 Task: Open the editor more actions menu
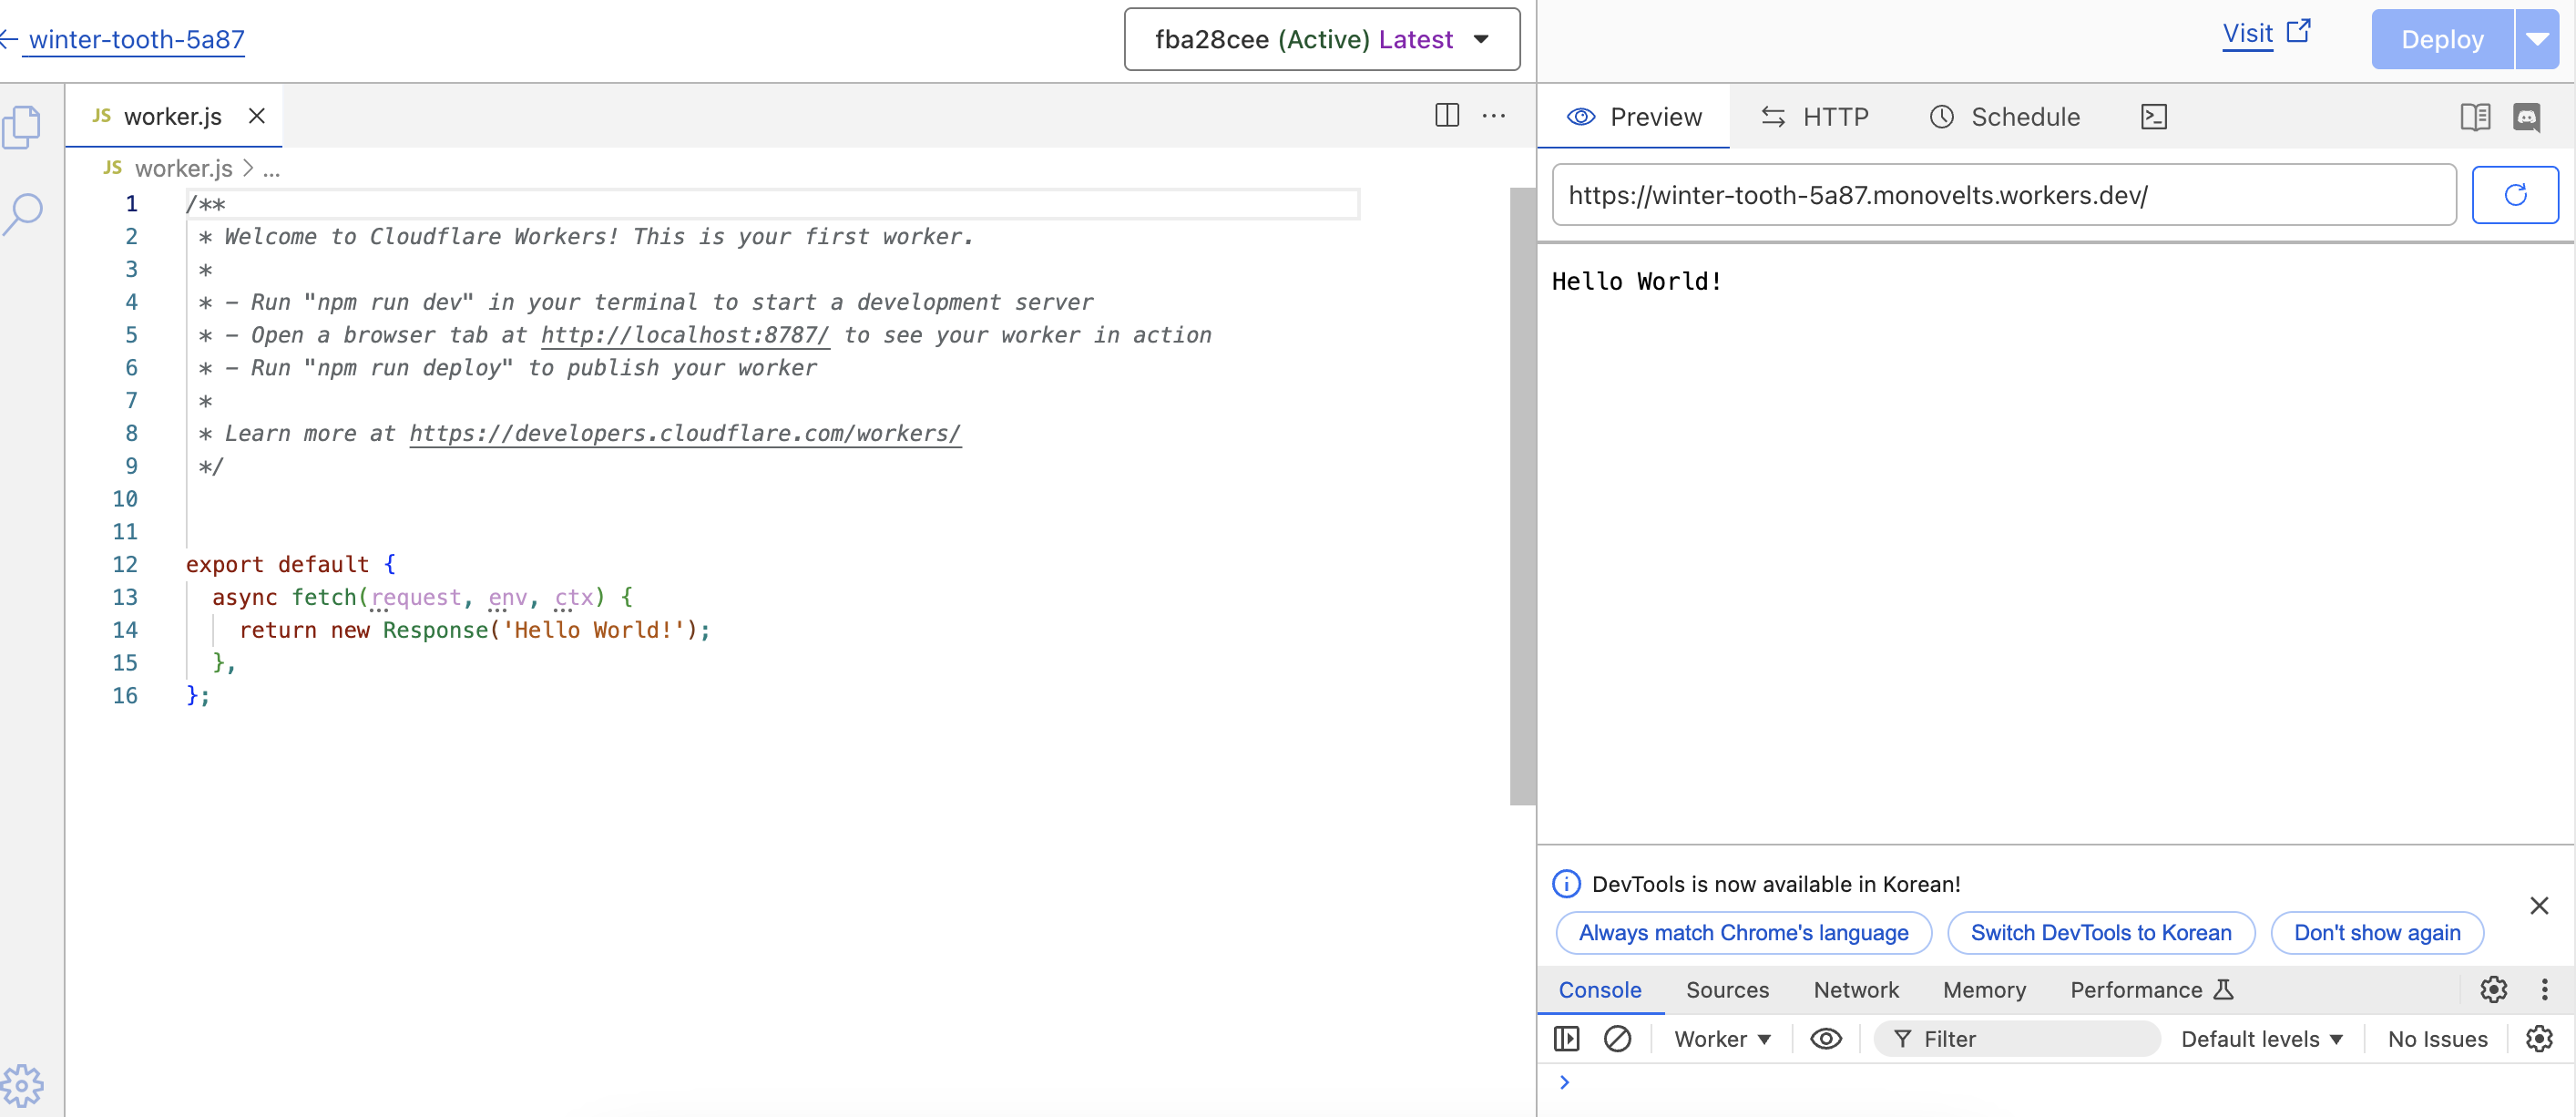1493,116
